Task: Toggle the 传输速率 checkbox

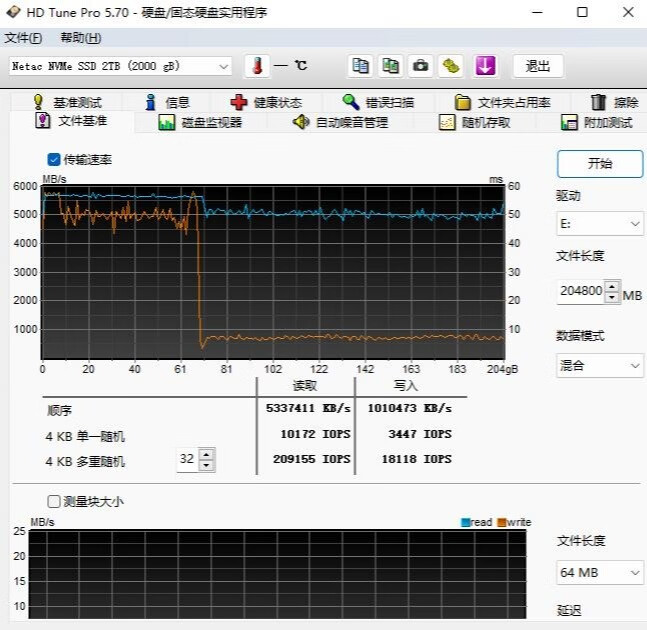Action: (x=54, y=160)
